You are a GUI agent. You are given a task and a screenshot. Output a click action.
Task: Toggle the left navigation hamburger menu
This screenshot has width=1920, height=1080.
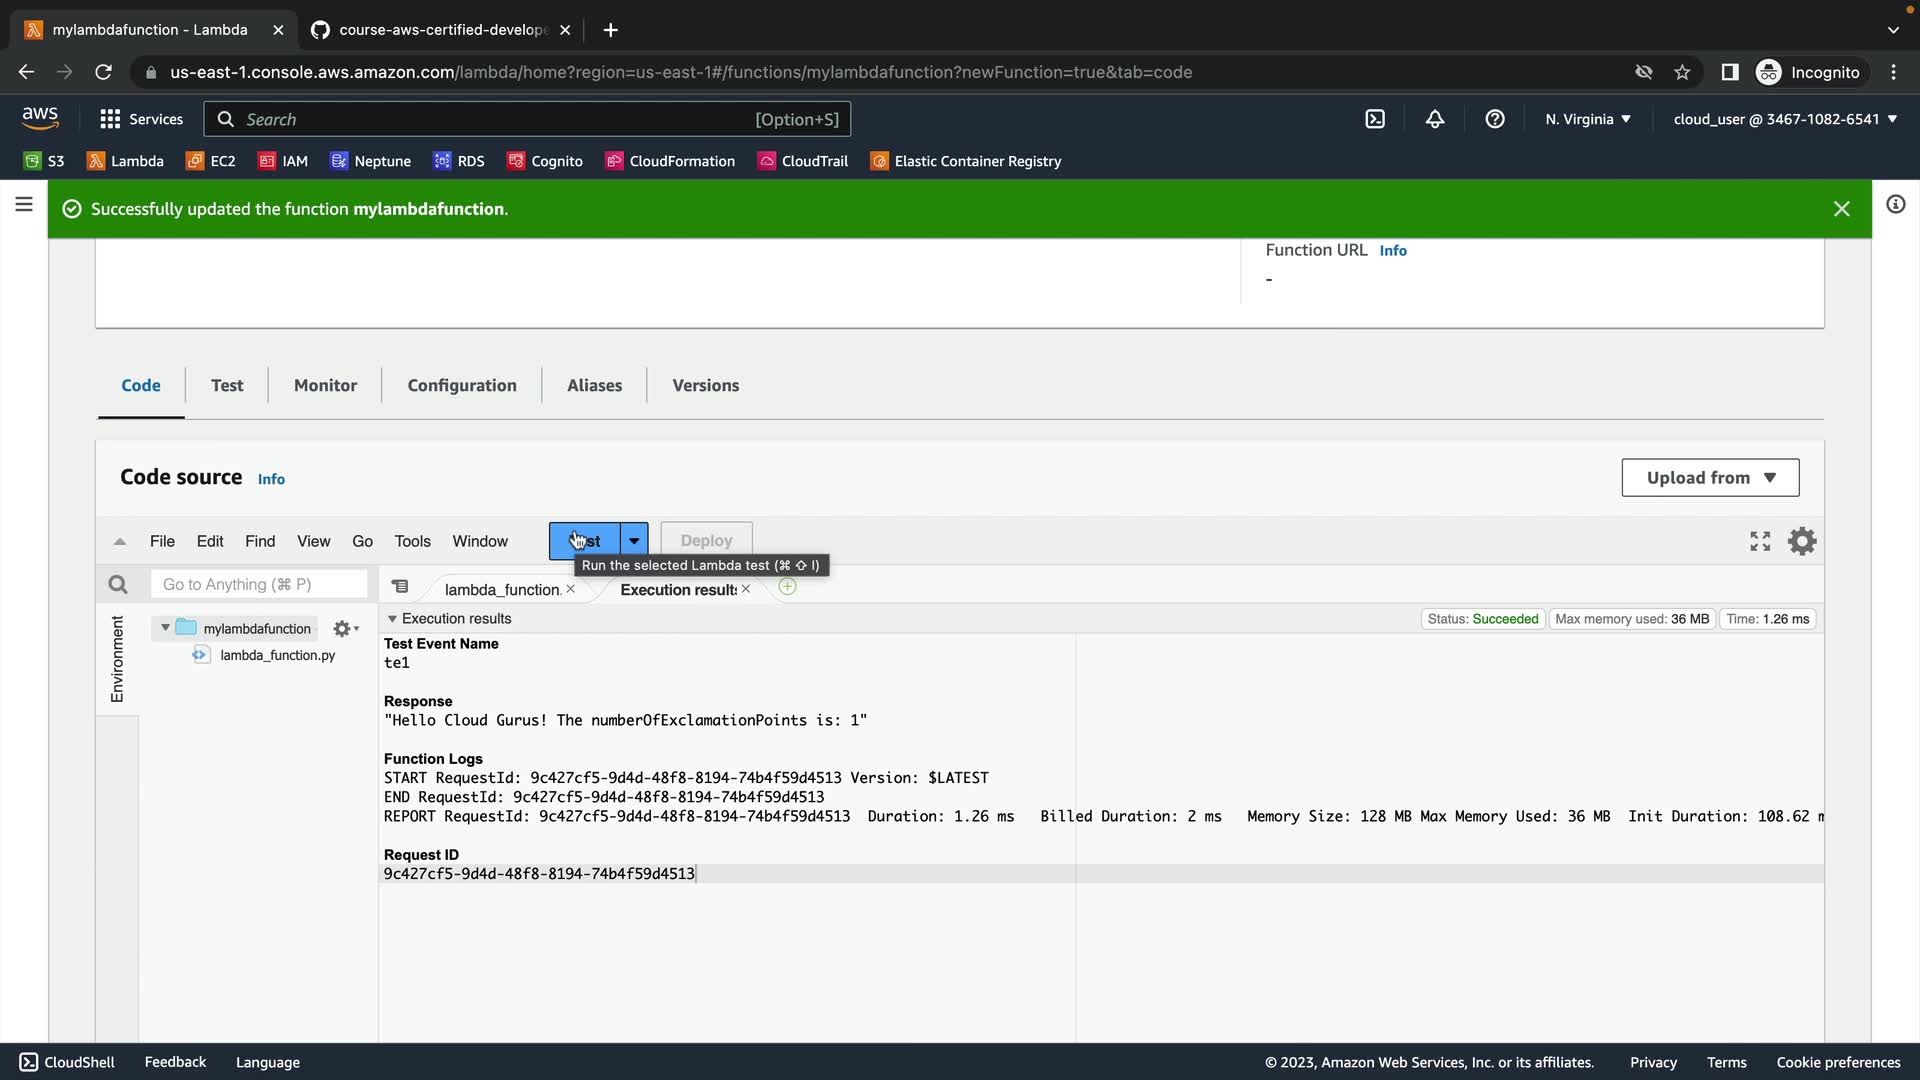(x=24, y=205)
